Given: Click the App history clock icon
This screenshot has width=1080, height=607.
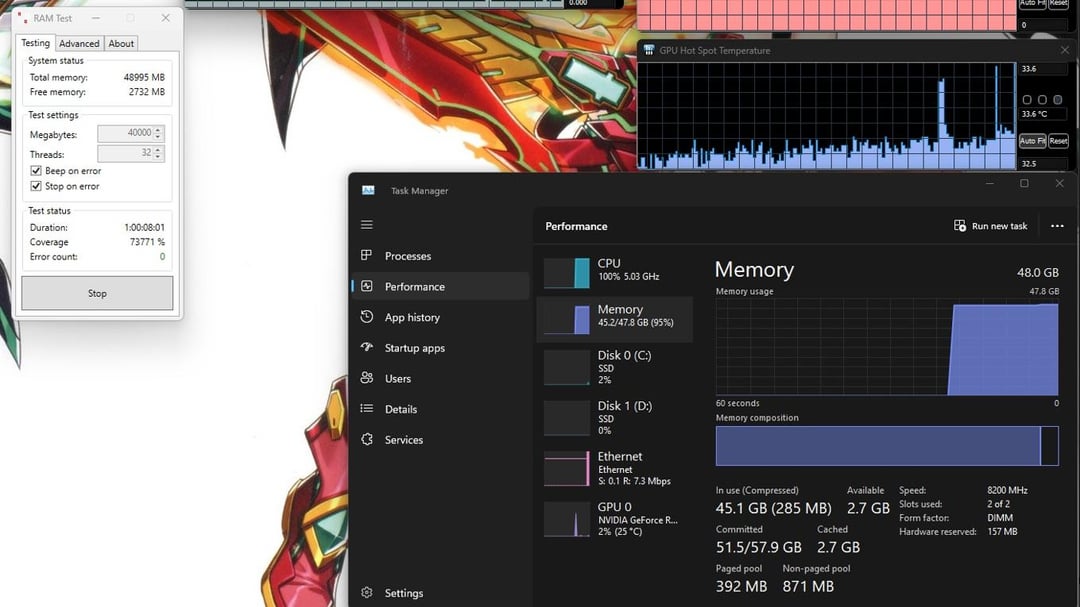Looking at the screenshot, I should [x=366, y=317].
